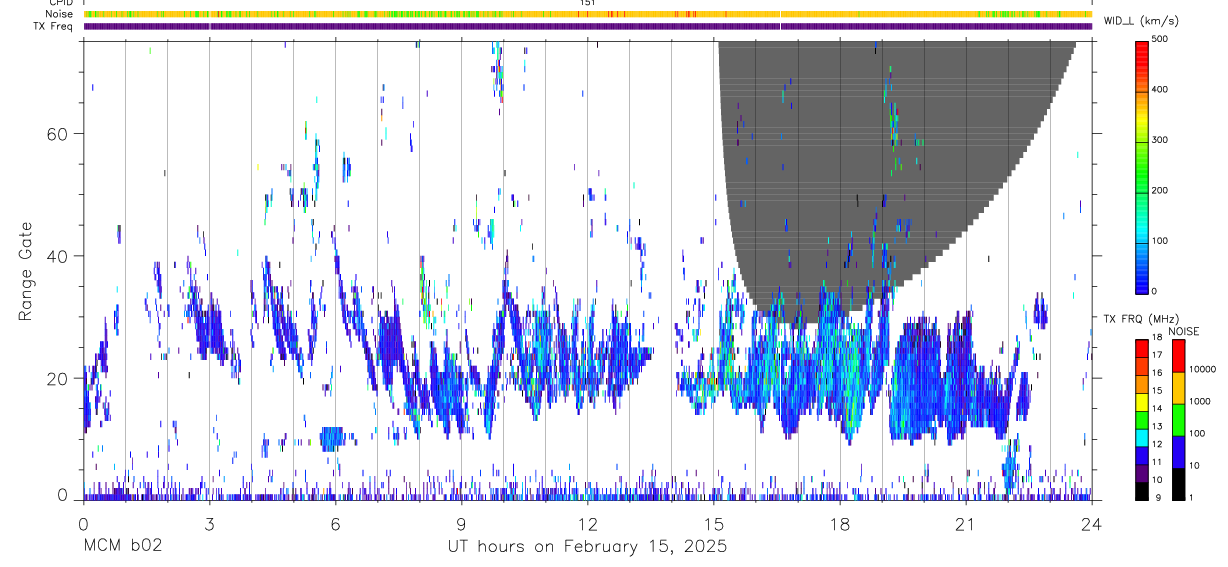1228x567 pixels.
Task: Click the UT hour tick label 0
Action: pyautogui.click(x=83, y=523)
